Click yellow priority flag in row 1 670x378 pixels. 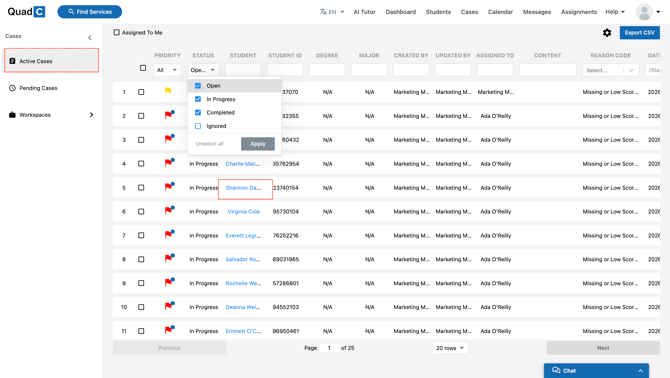click(168, 91)
